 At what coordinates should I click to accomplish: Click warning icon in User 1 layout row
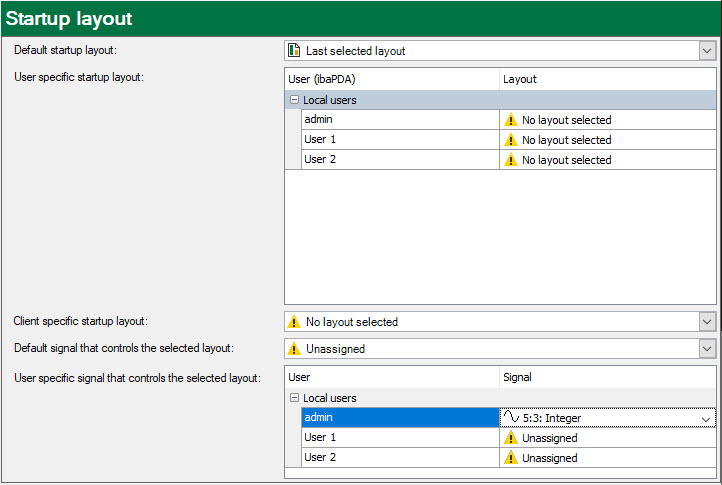(x=511, y=140)
